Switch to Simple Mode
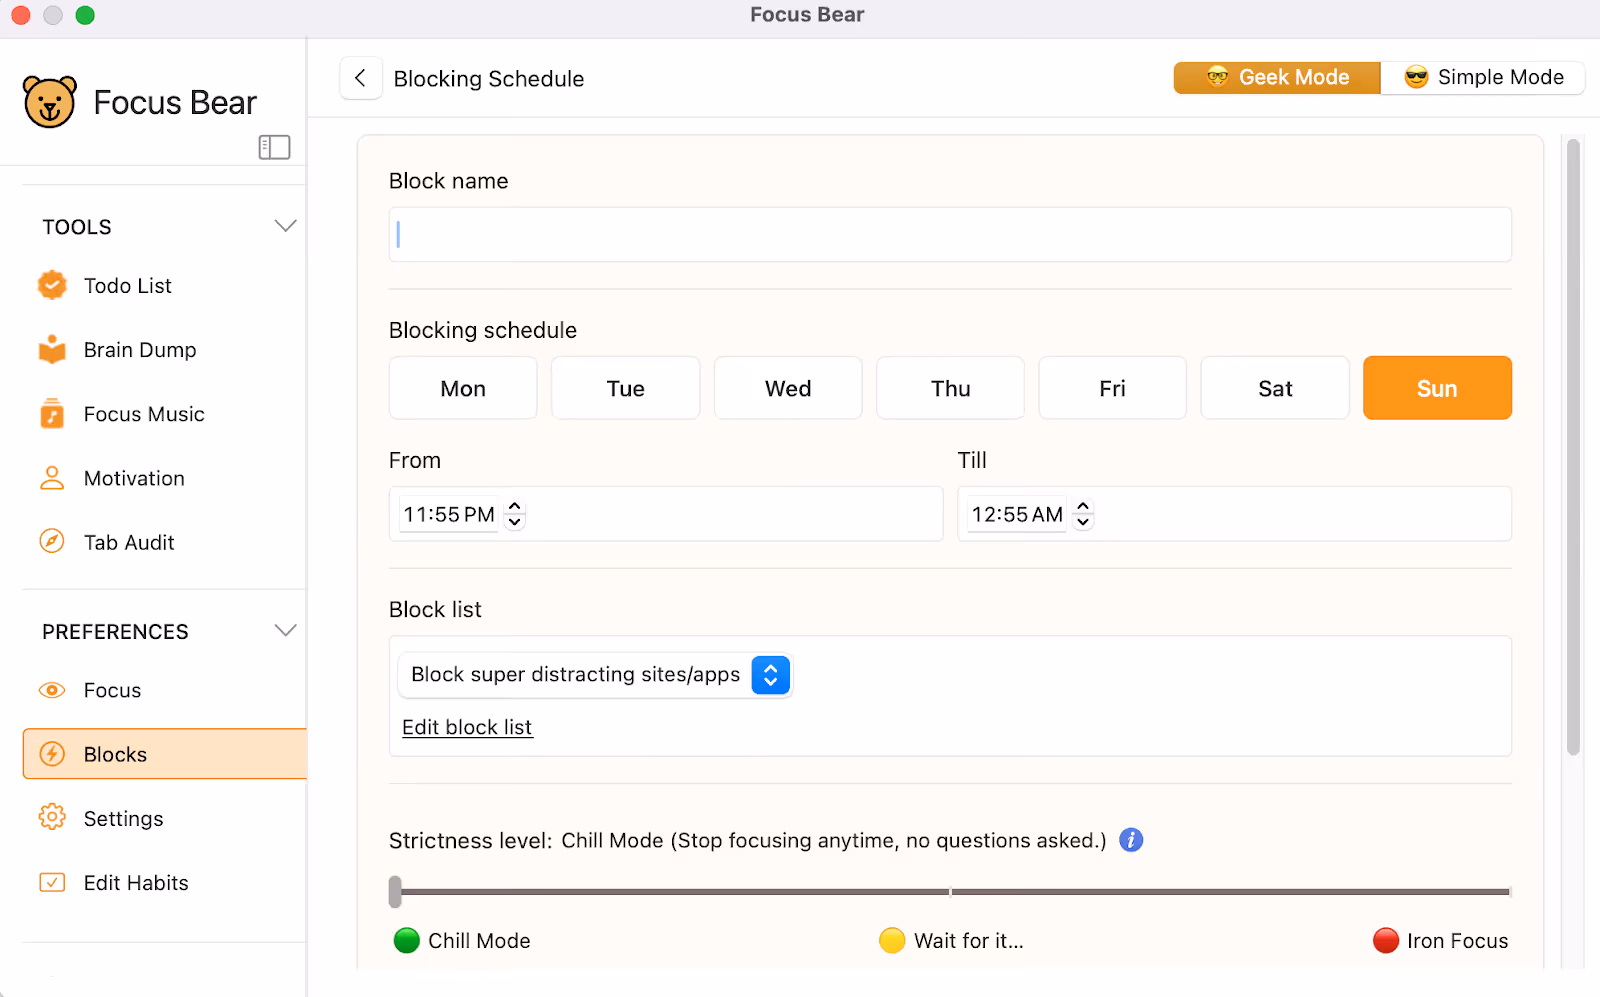The width and height of the screenshot is (1600, 997). coord(1483,77)
